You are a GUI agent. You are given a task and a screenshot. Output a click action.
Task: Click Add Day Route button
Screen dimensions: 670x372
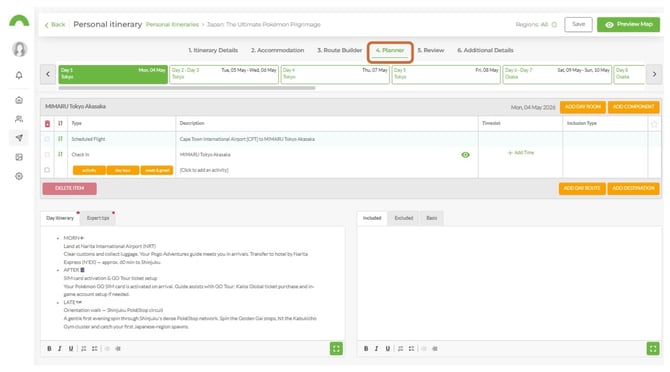coord(582,188)
